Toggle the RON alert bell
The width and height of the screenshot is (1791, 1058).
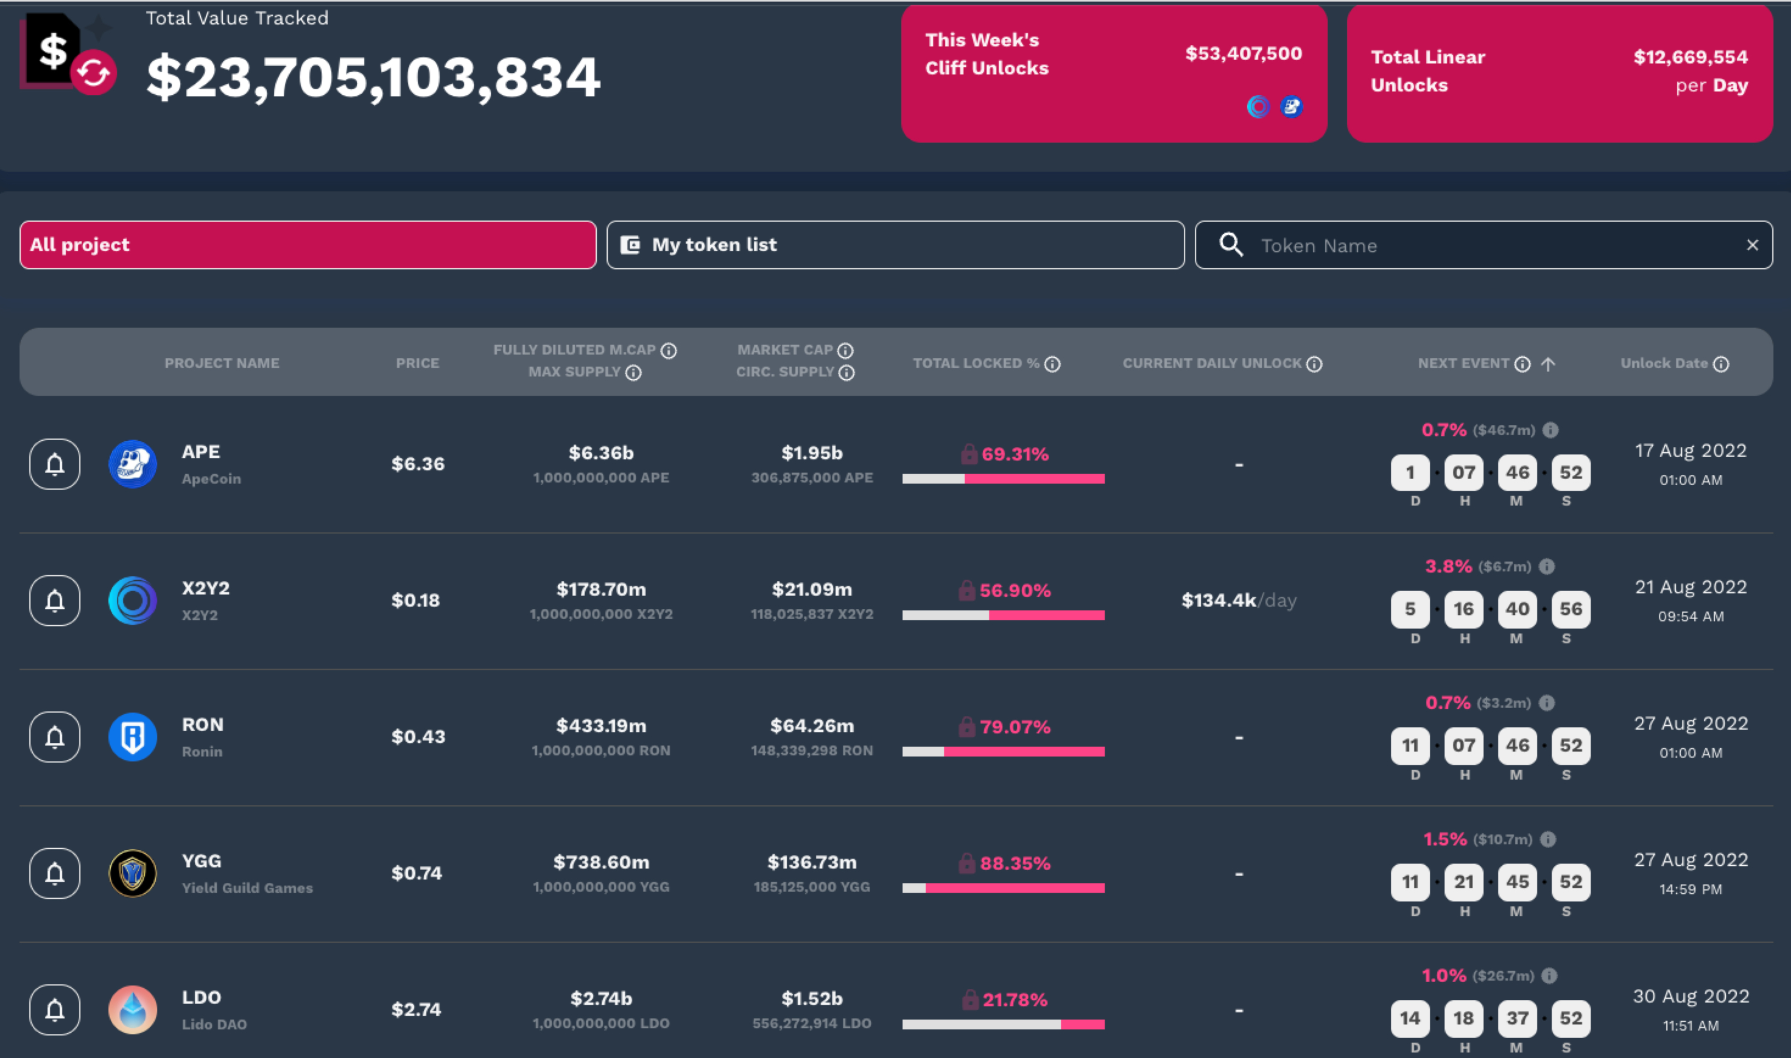55,737
